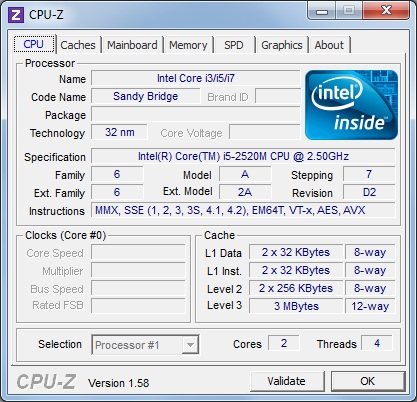The height and width of the screenshot is (402, 417).
Task: Go to the SPD tab
Action: click(234, 45)
